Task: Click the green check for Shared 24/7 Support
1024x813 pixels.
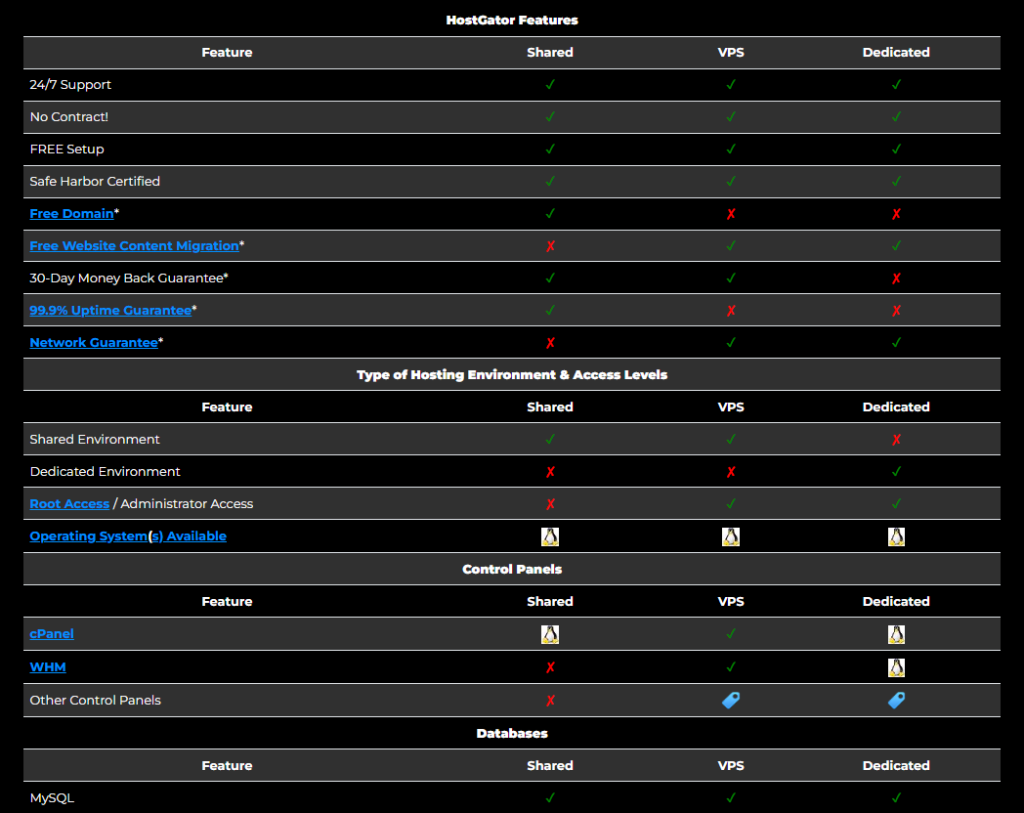Action: coord(551,84)
